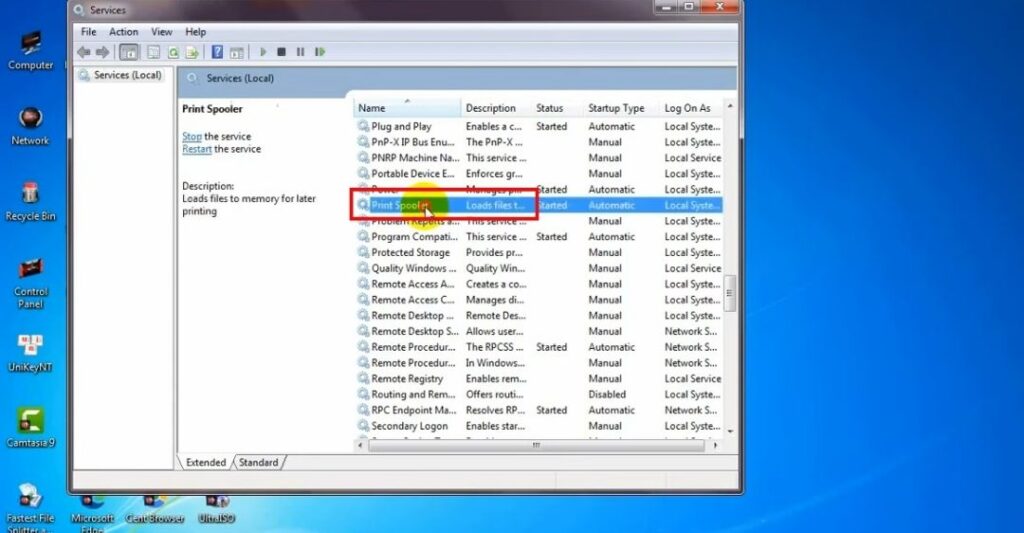Open the Action menu

124,32
